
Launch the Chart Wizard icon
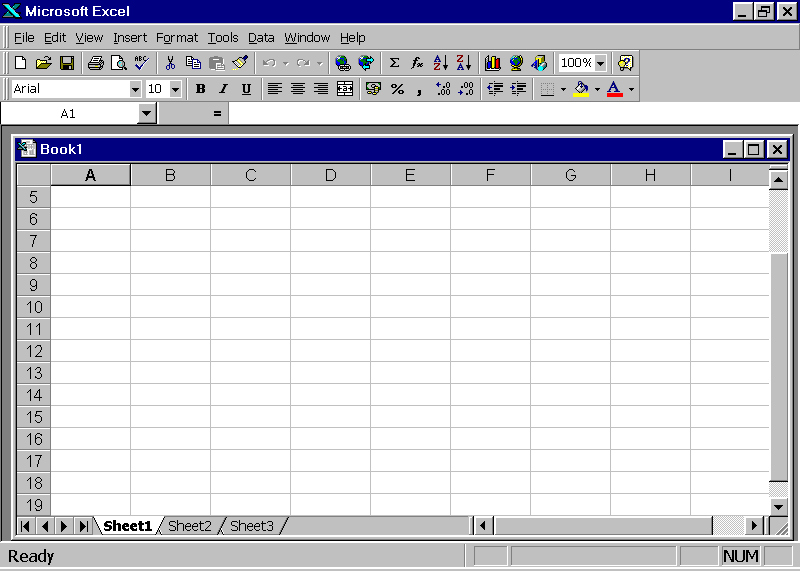coord(492,63)
